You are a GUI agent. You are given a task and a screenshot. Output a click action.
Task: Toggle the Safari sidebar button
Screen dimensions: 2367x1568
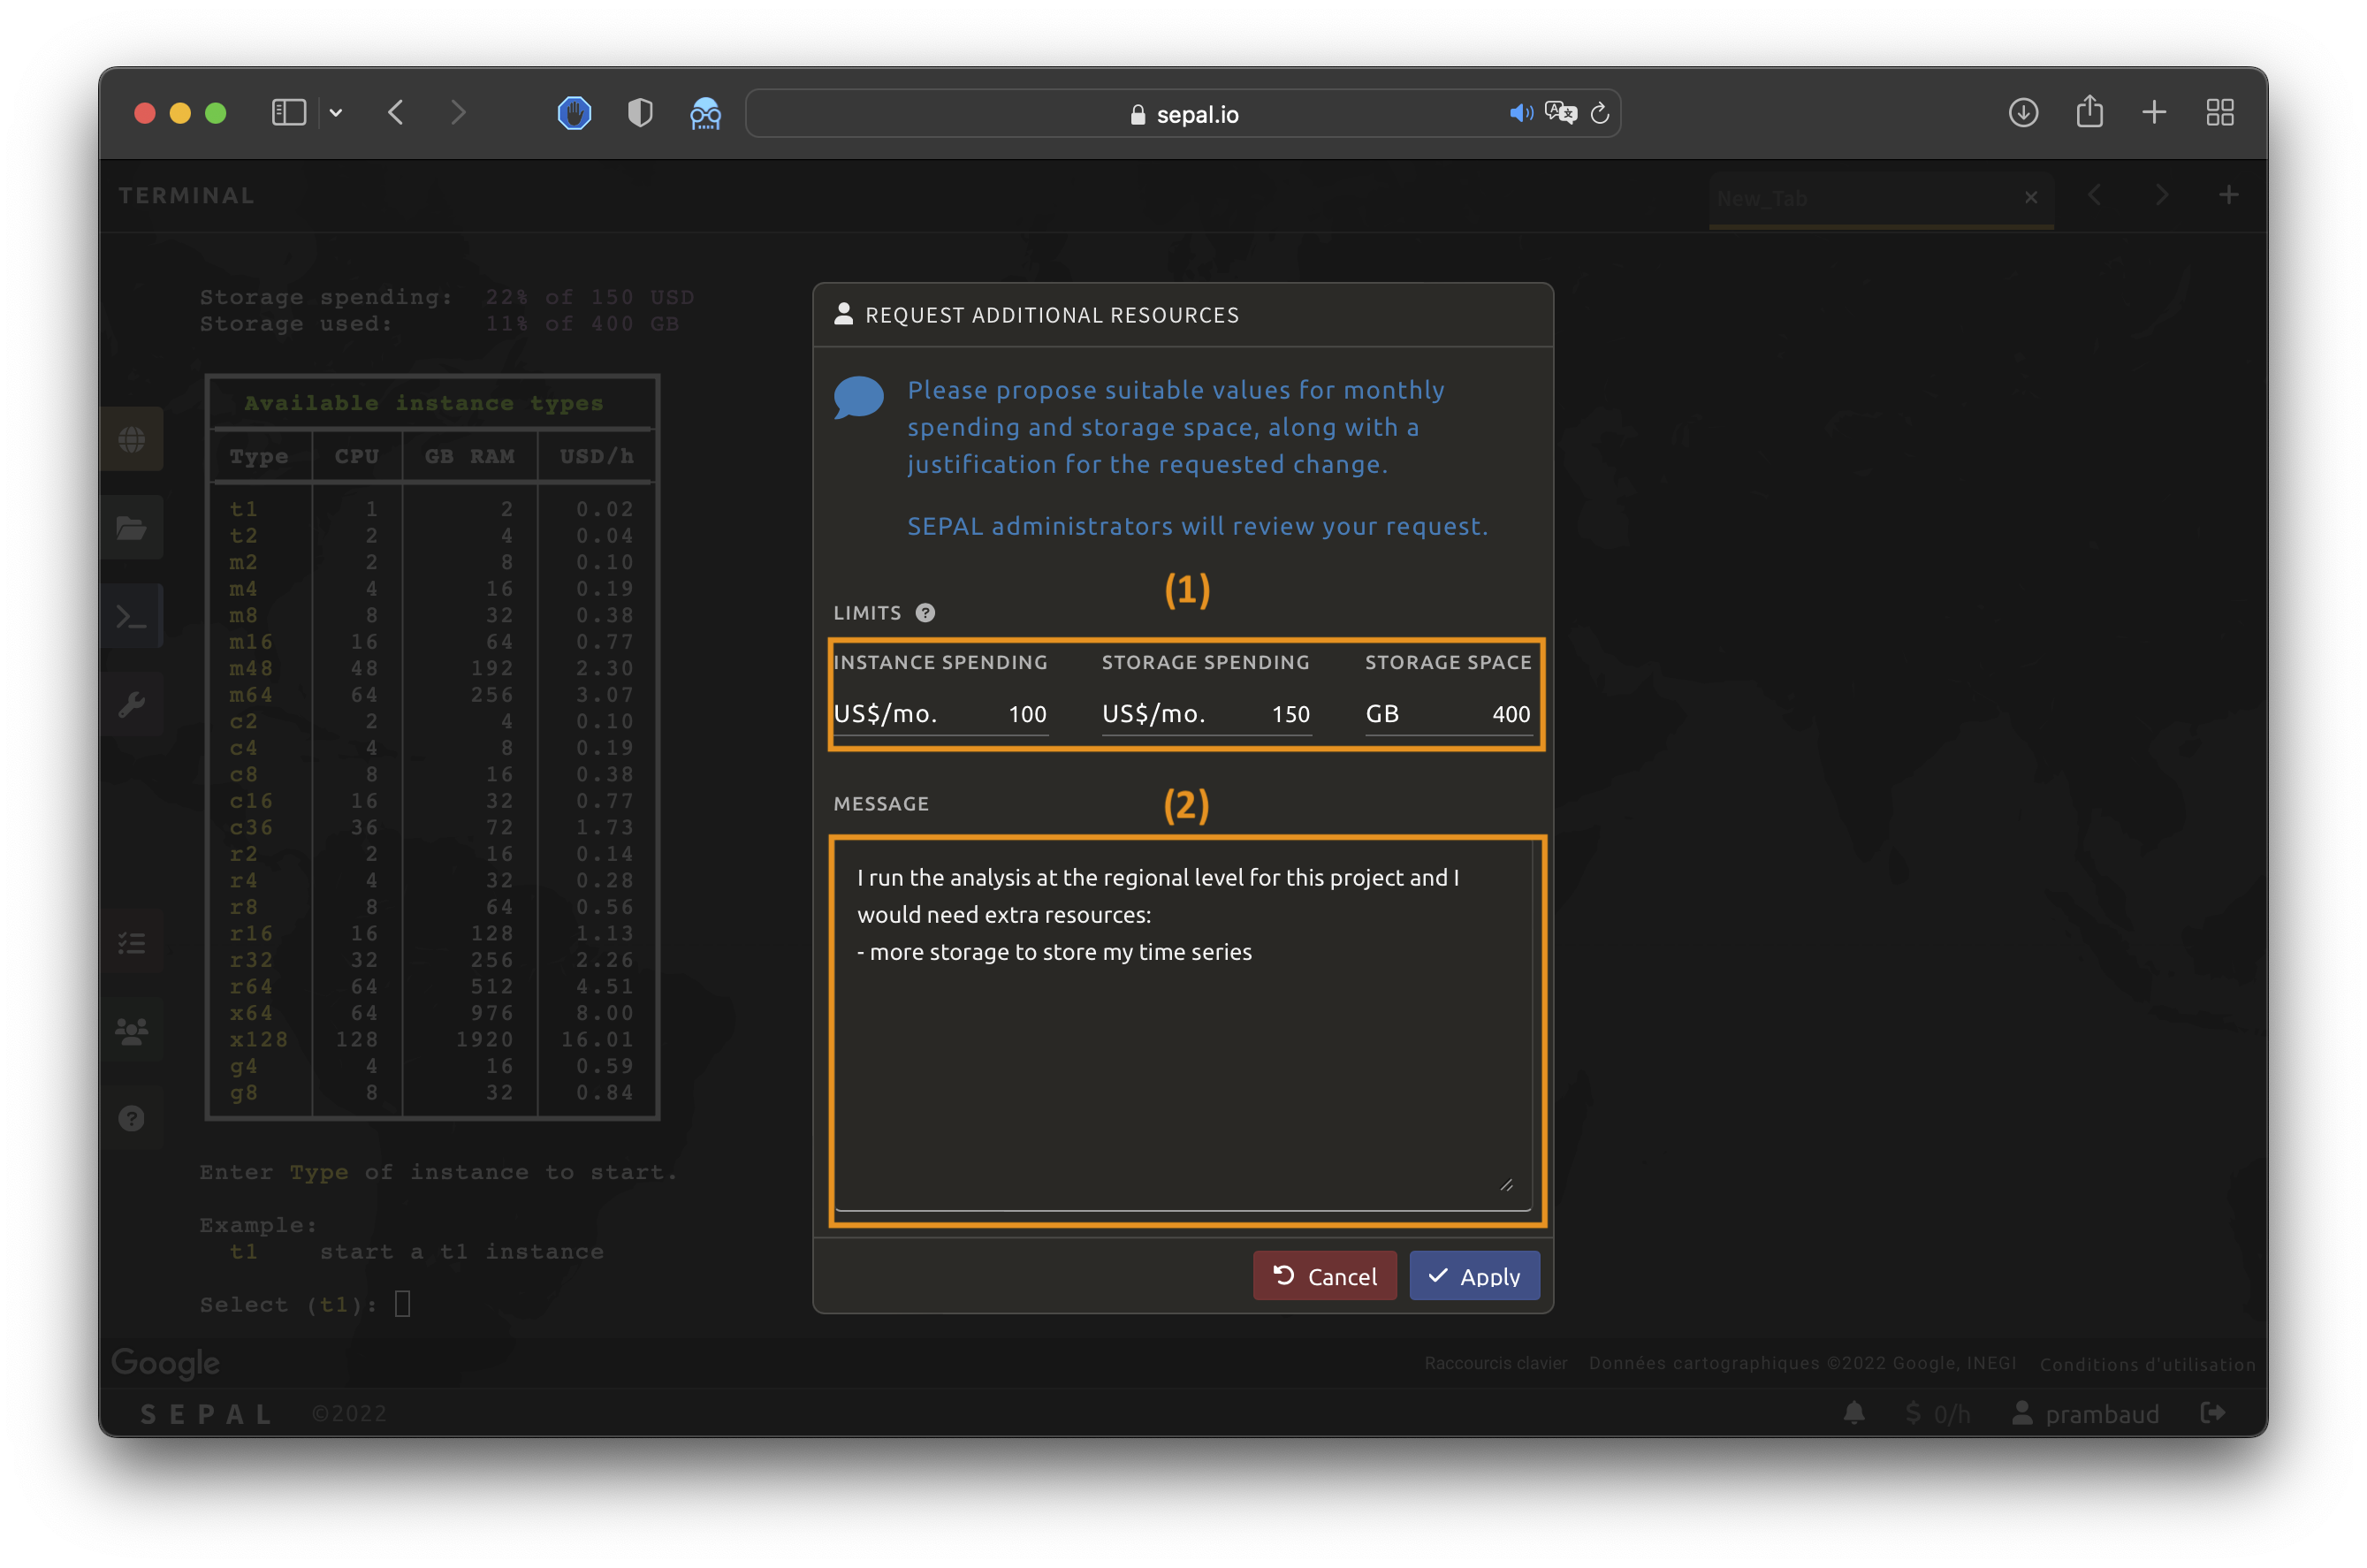tap(288, 112)
